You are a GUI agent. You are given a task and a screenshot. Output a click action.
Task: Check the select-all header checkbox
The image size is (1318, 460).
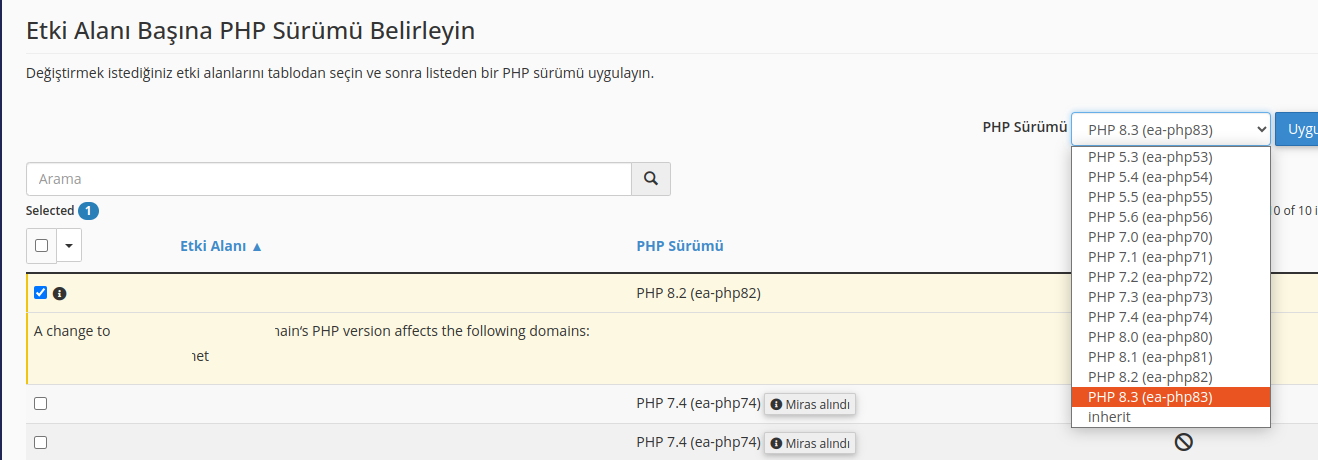(41, 246)
